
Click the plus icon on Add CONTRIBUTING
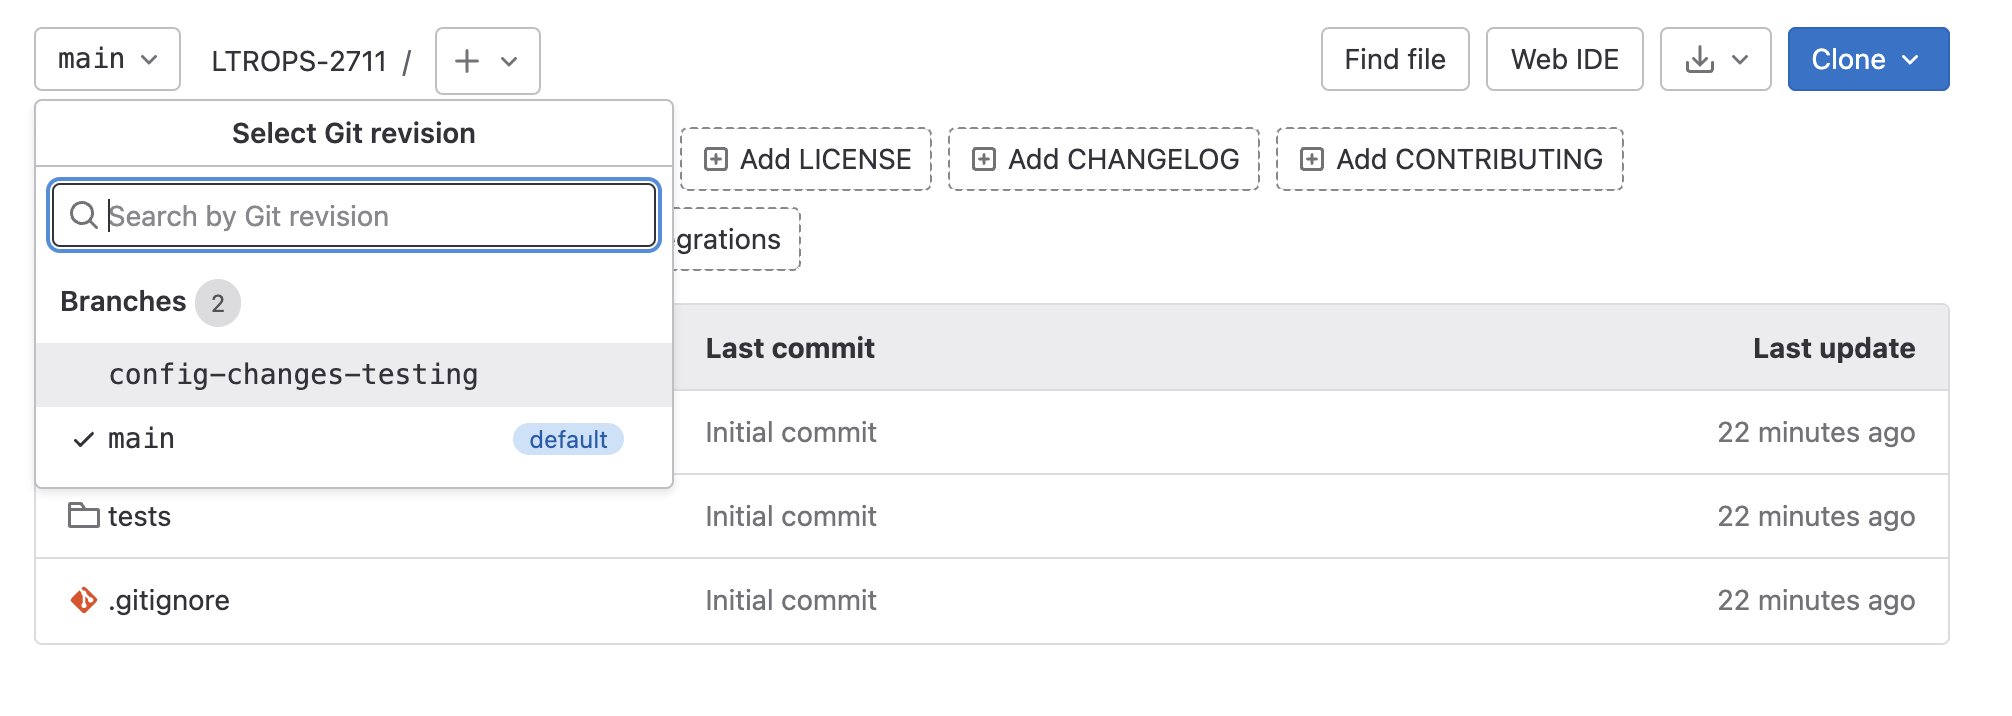pyautogui.click(x=1312, y=159)
